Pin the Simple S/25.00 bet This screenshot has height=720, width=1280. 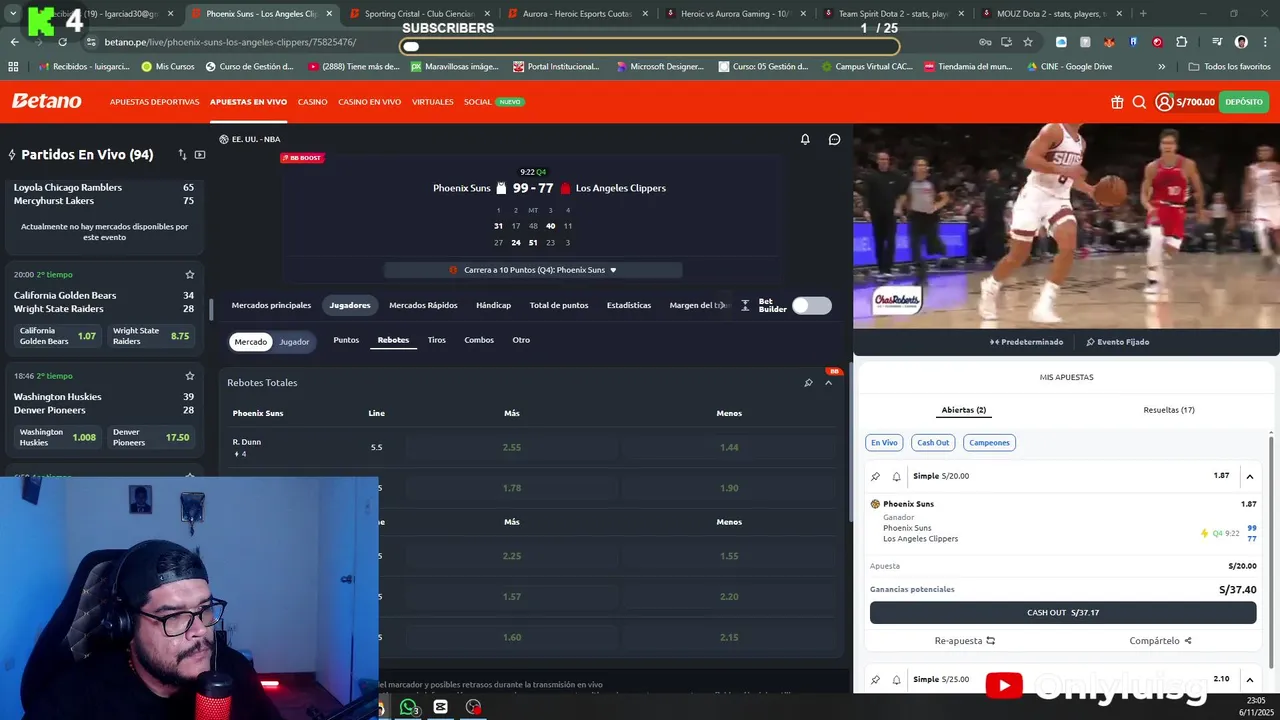(x=875, y=679)
